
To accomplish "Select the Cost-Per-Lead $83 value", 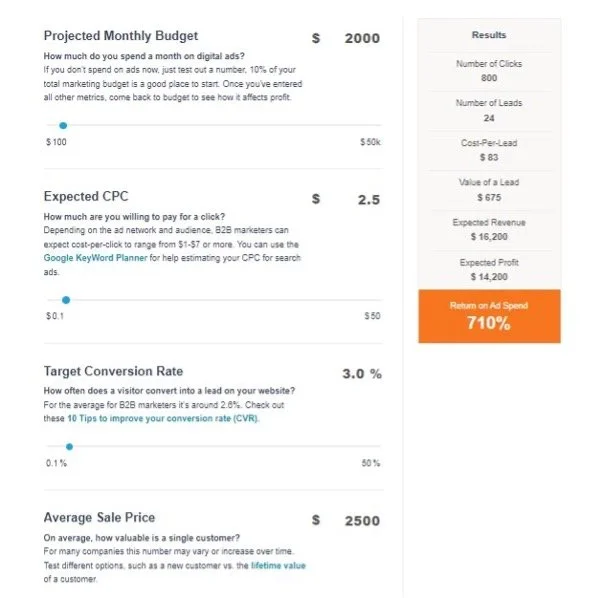I will 489,157.
